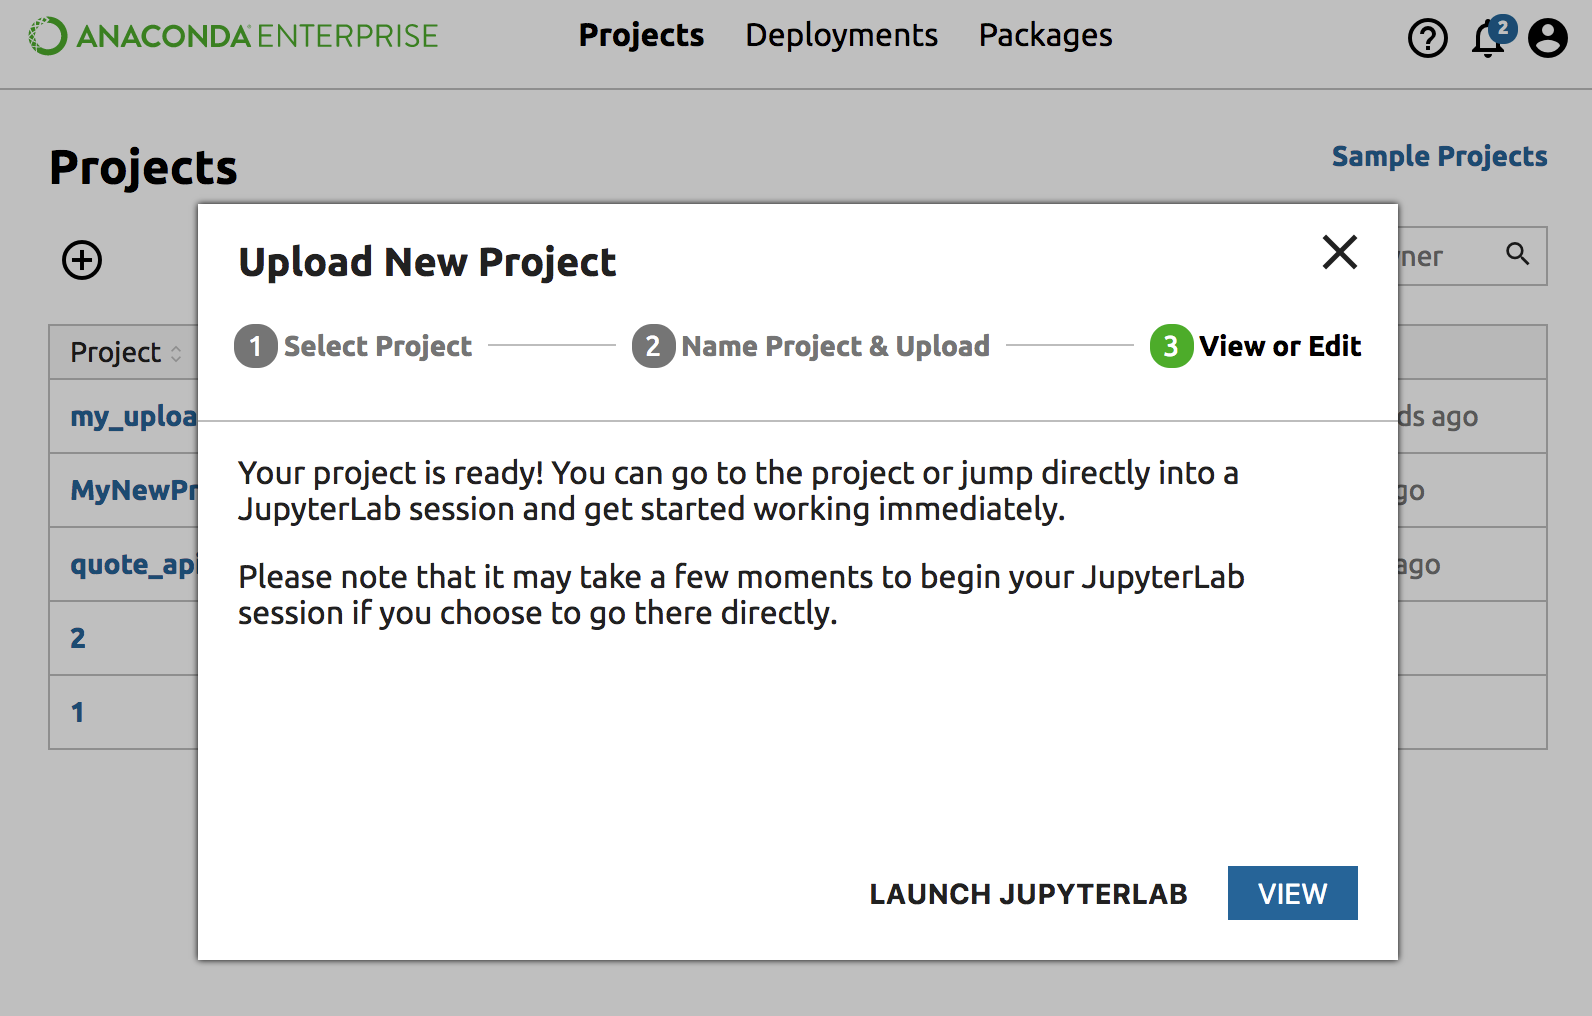Click step 1 Select Project circle
The height and width of the screenshot is (1016, 1592).
click(256, 346)
